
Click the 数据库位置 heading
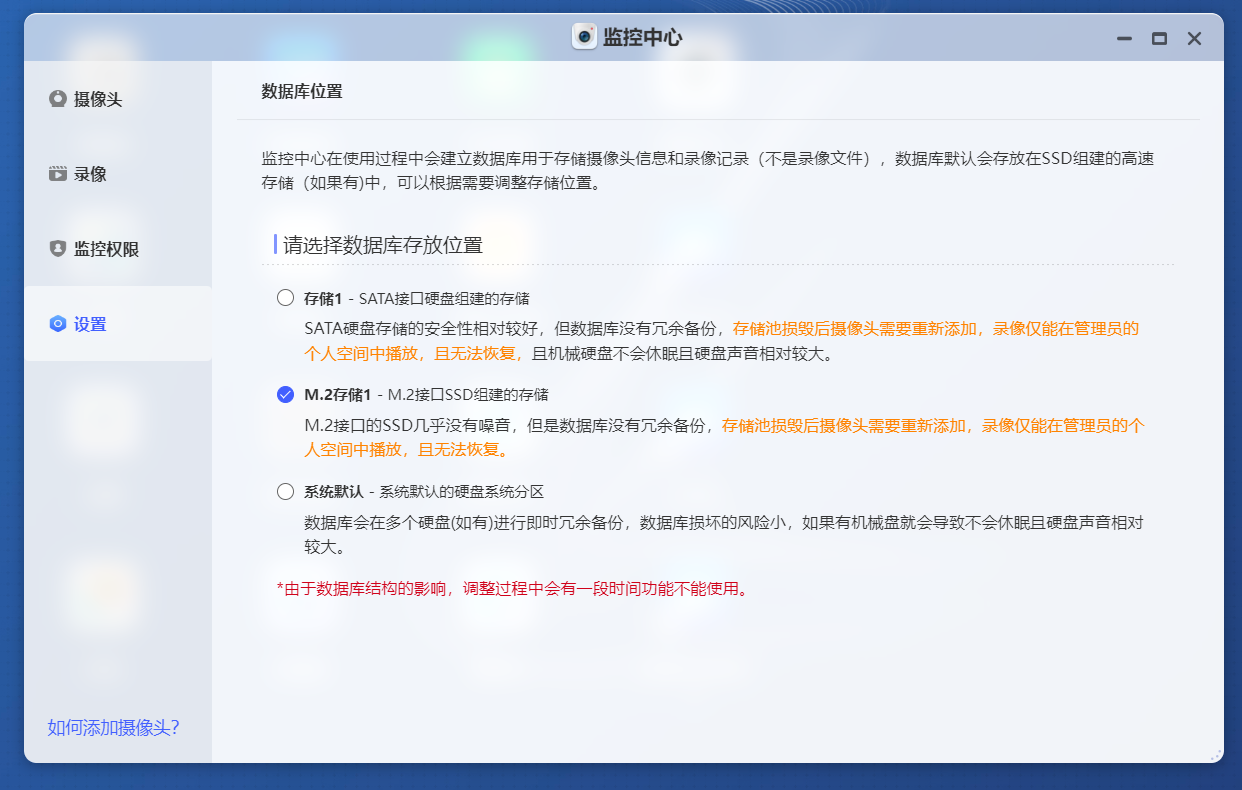pos(302,91)
